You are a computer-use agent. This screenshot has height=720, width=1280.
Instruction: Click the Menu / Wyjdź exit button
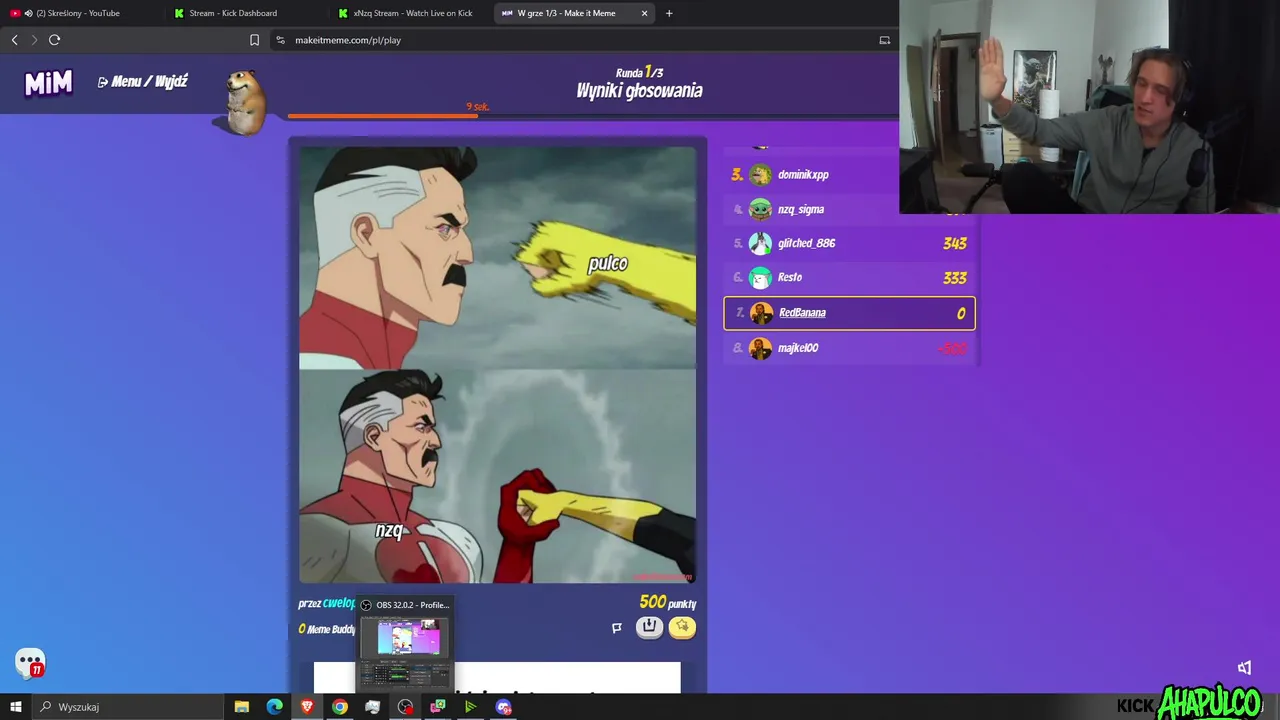pyautogui.click(x=142, y=82)
